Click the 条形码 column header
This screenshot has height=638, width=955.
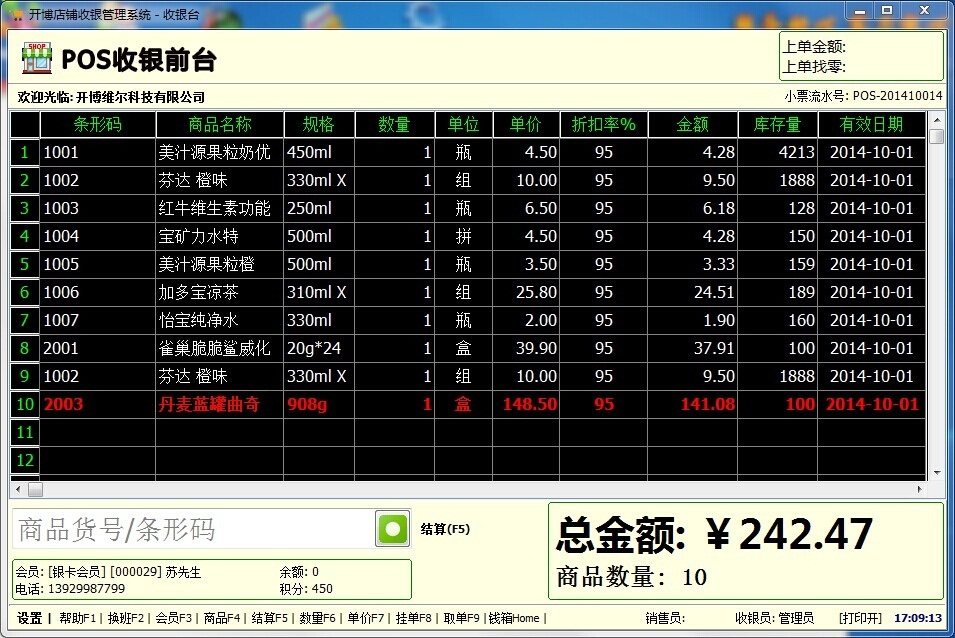tap(97, 125)
